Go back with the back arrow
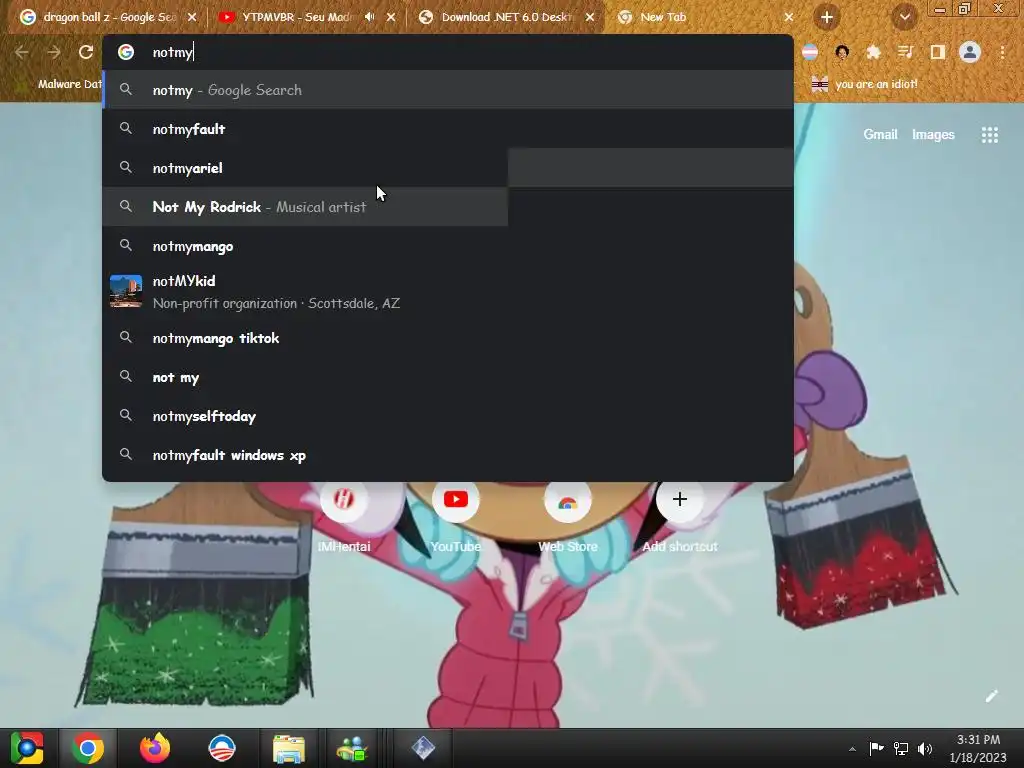Image resolution: width=1024 pixels, height=768 pixels. [x=22, y=52]
